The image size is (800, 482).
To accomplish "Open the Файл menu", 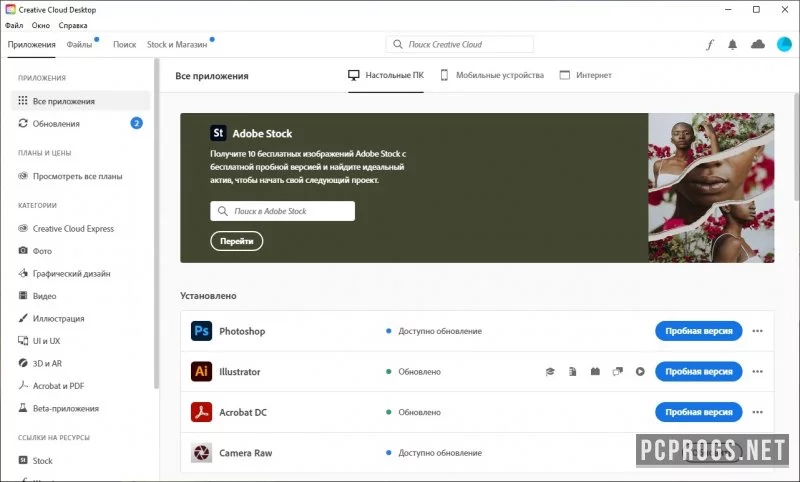I will pyautogui.click(x=14, y=25).
